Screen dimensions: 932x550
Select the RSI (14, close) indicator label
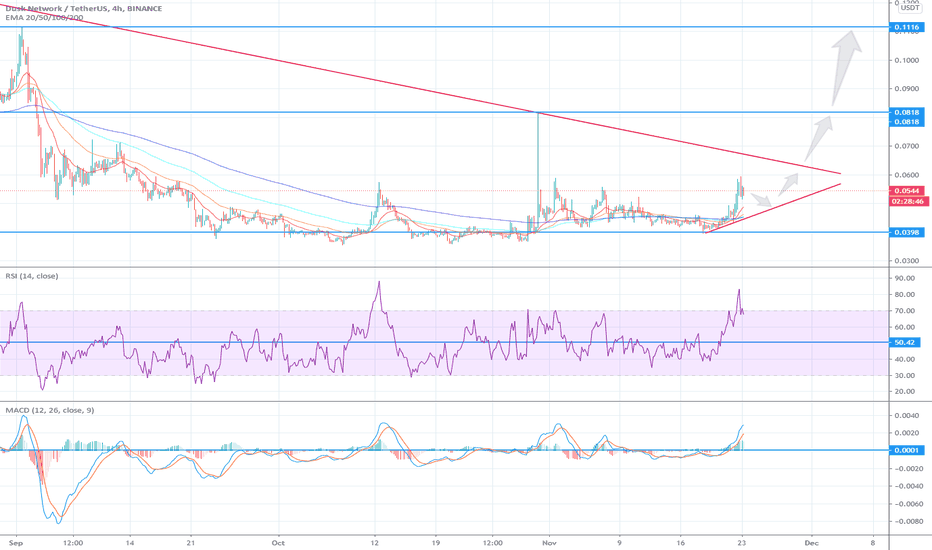click(x=32, y=276)
